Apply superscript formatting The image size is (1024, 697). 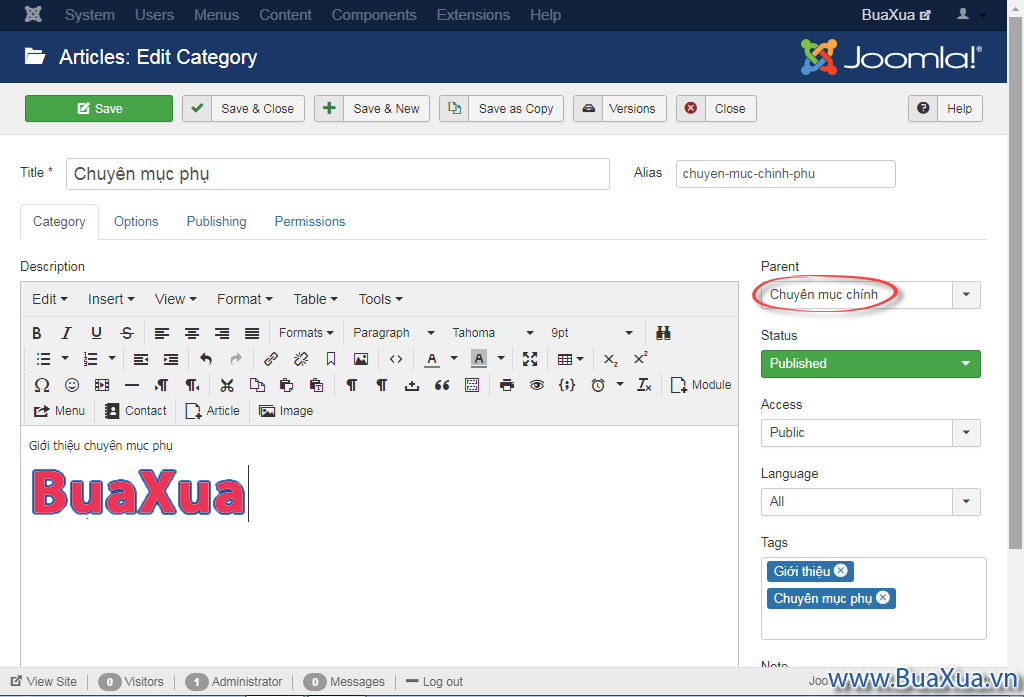(640, 359)
